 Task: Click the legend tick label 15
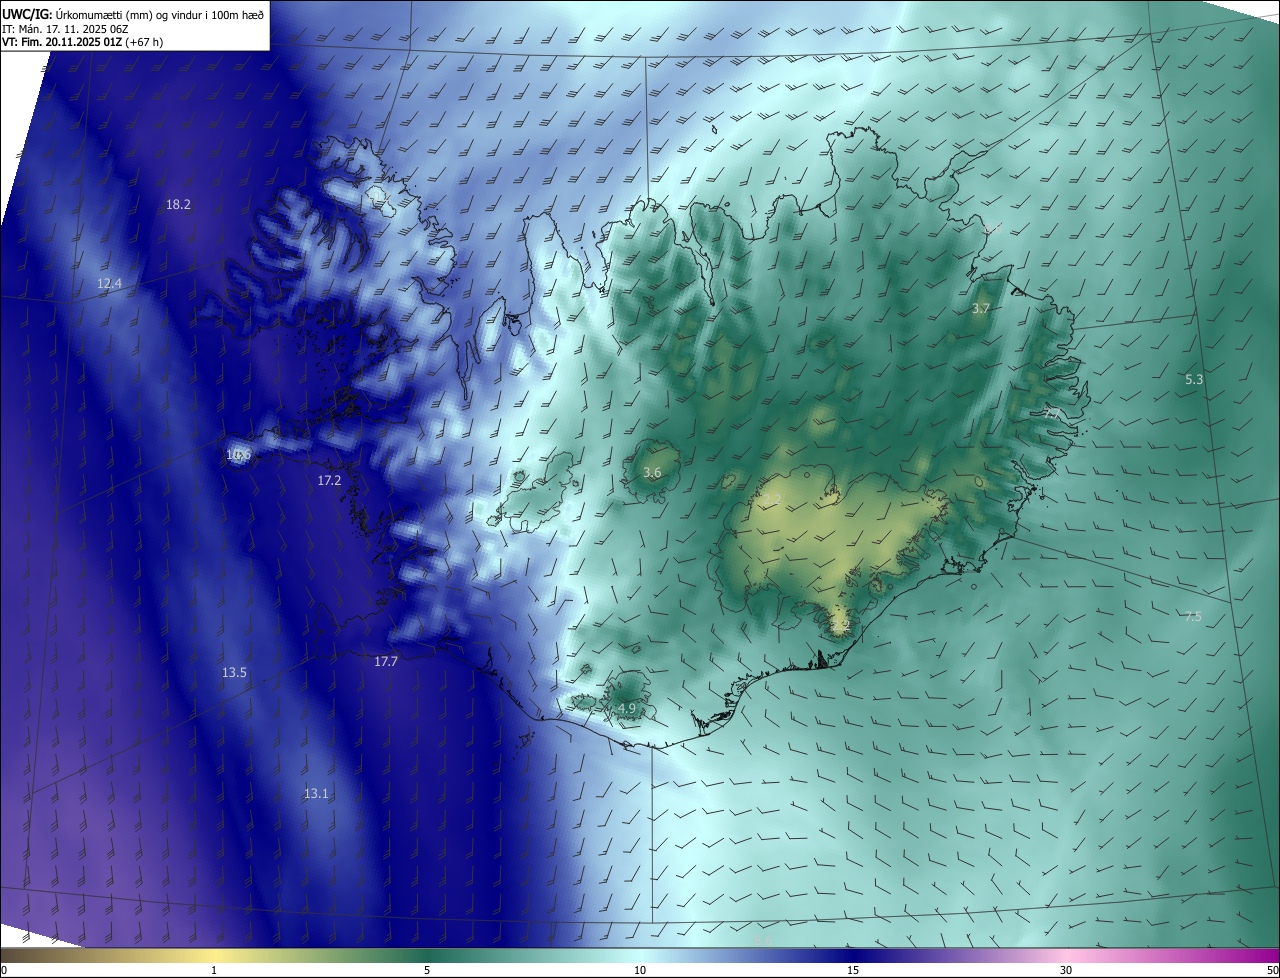click(853, 971)
